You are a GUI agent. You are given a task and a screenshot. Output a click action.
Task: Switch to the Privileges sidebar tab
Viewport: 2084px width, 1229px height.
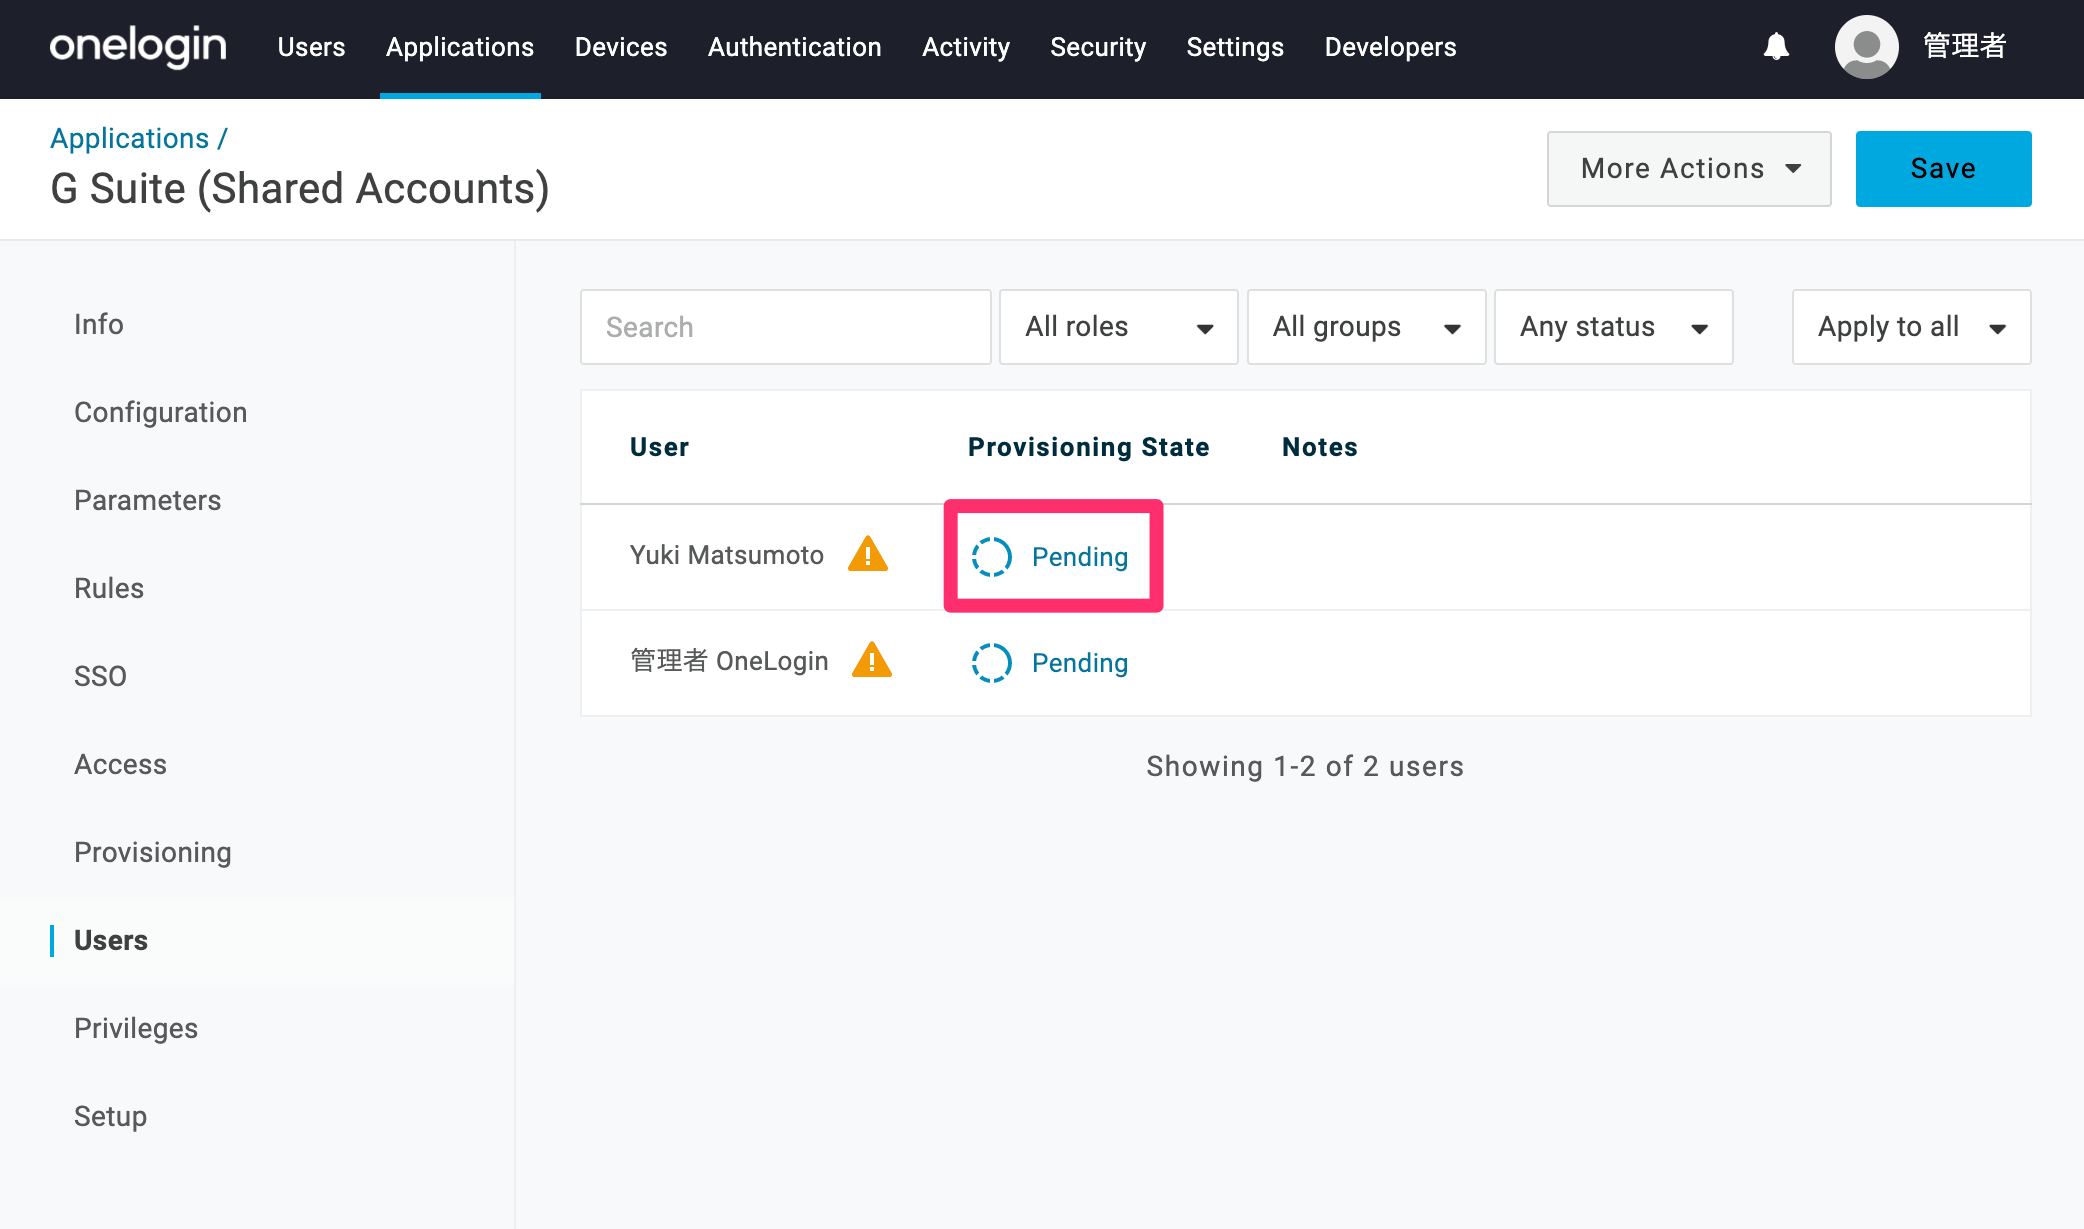point(136,1028)
